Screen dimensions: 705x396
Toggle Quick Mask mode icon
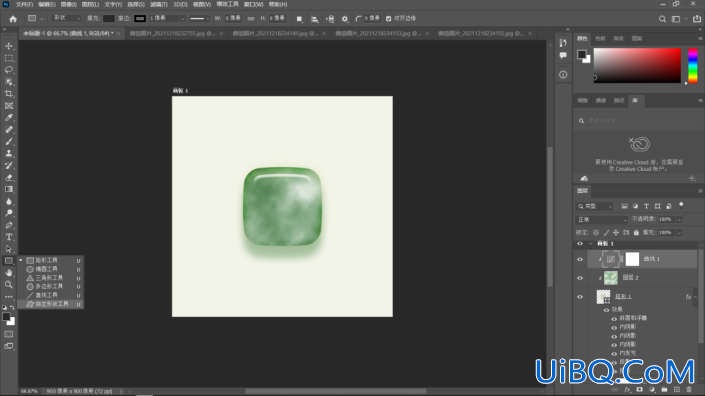[x=9, y=334]
